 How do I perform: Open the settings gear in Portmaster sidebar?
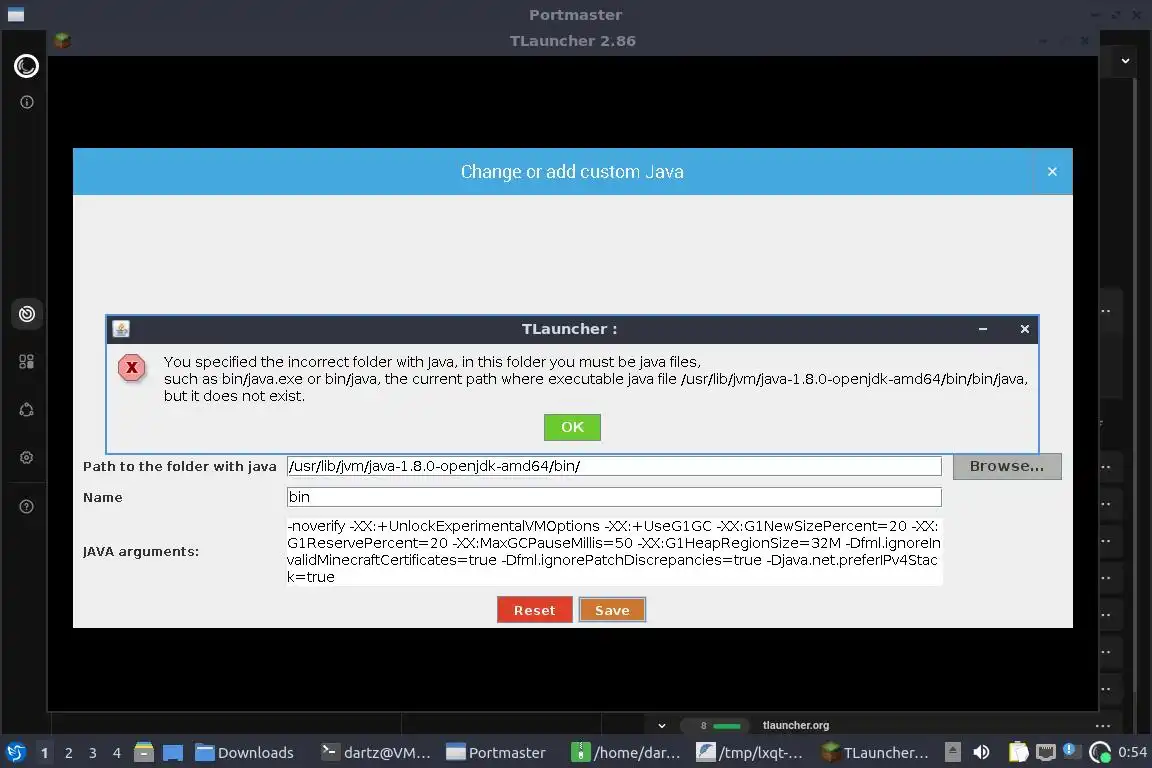(26, 457)
